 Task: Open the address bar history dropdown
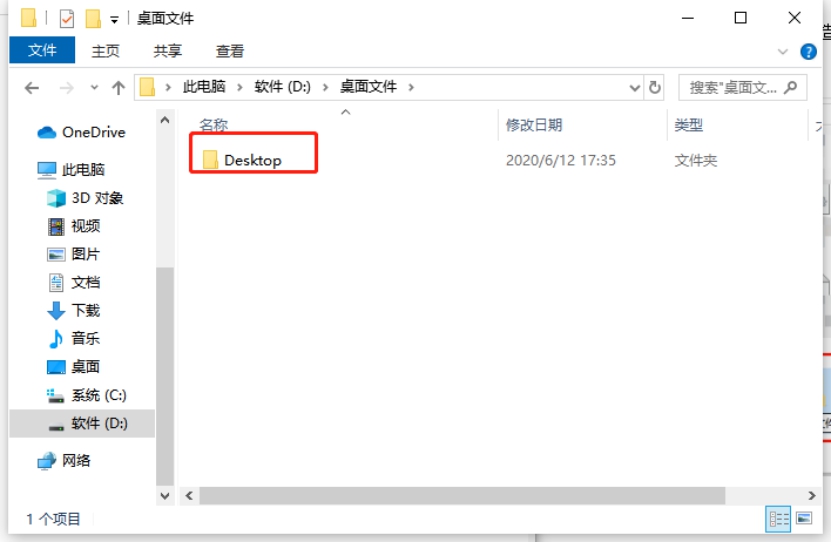[x=634, y=87]
